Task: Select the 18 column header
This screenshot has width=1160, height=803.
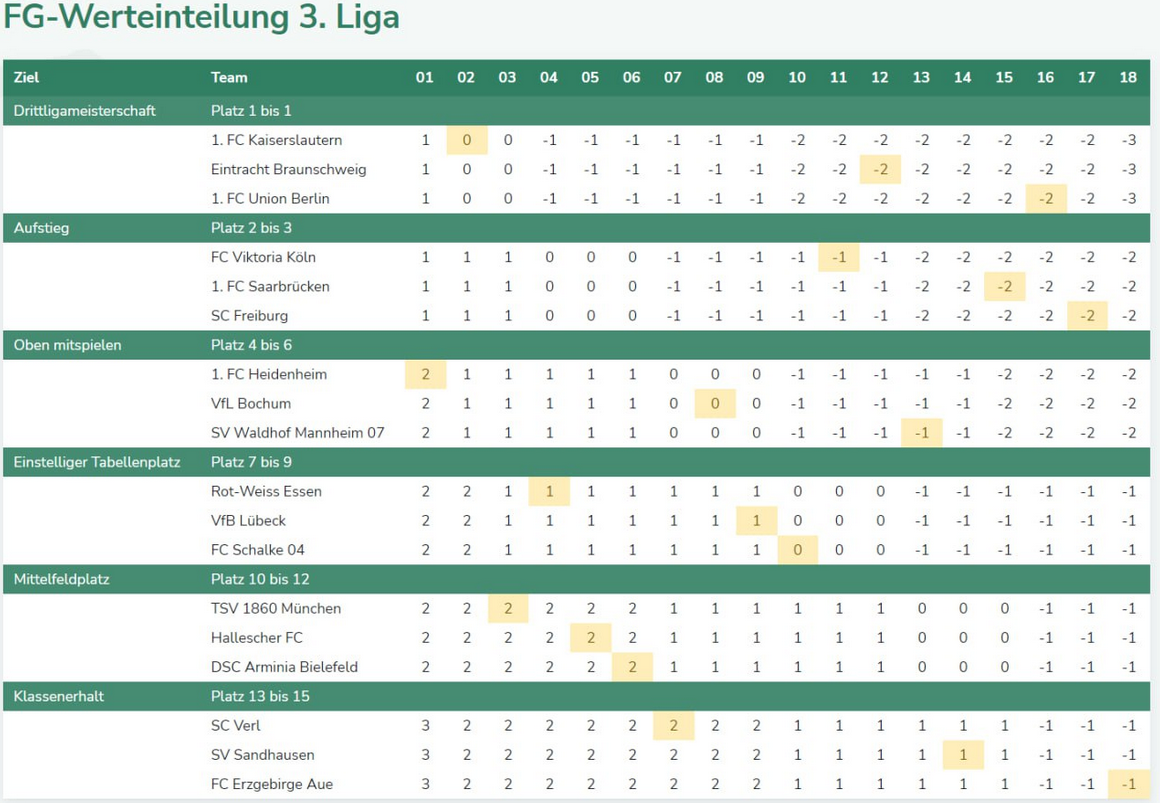Action: (x=1128, y=77)
